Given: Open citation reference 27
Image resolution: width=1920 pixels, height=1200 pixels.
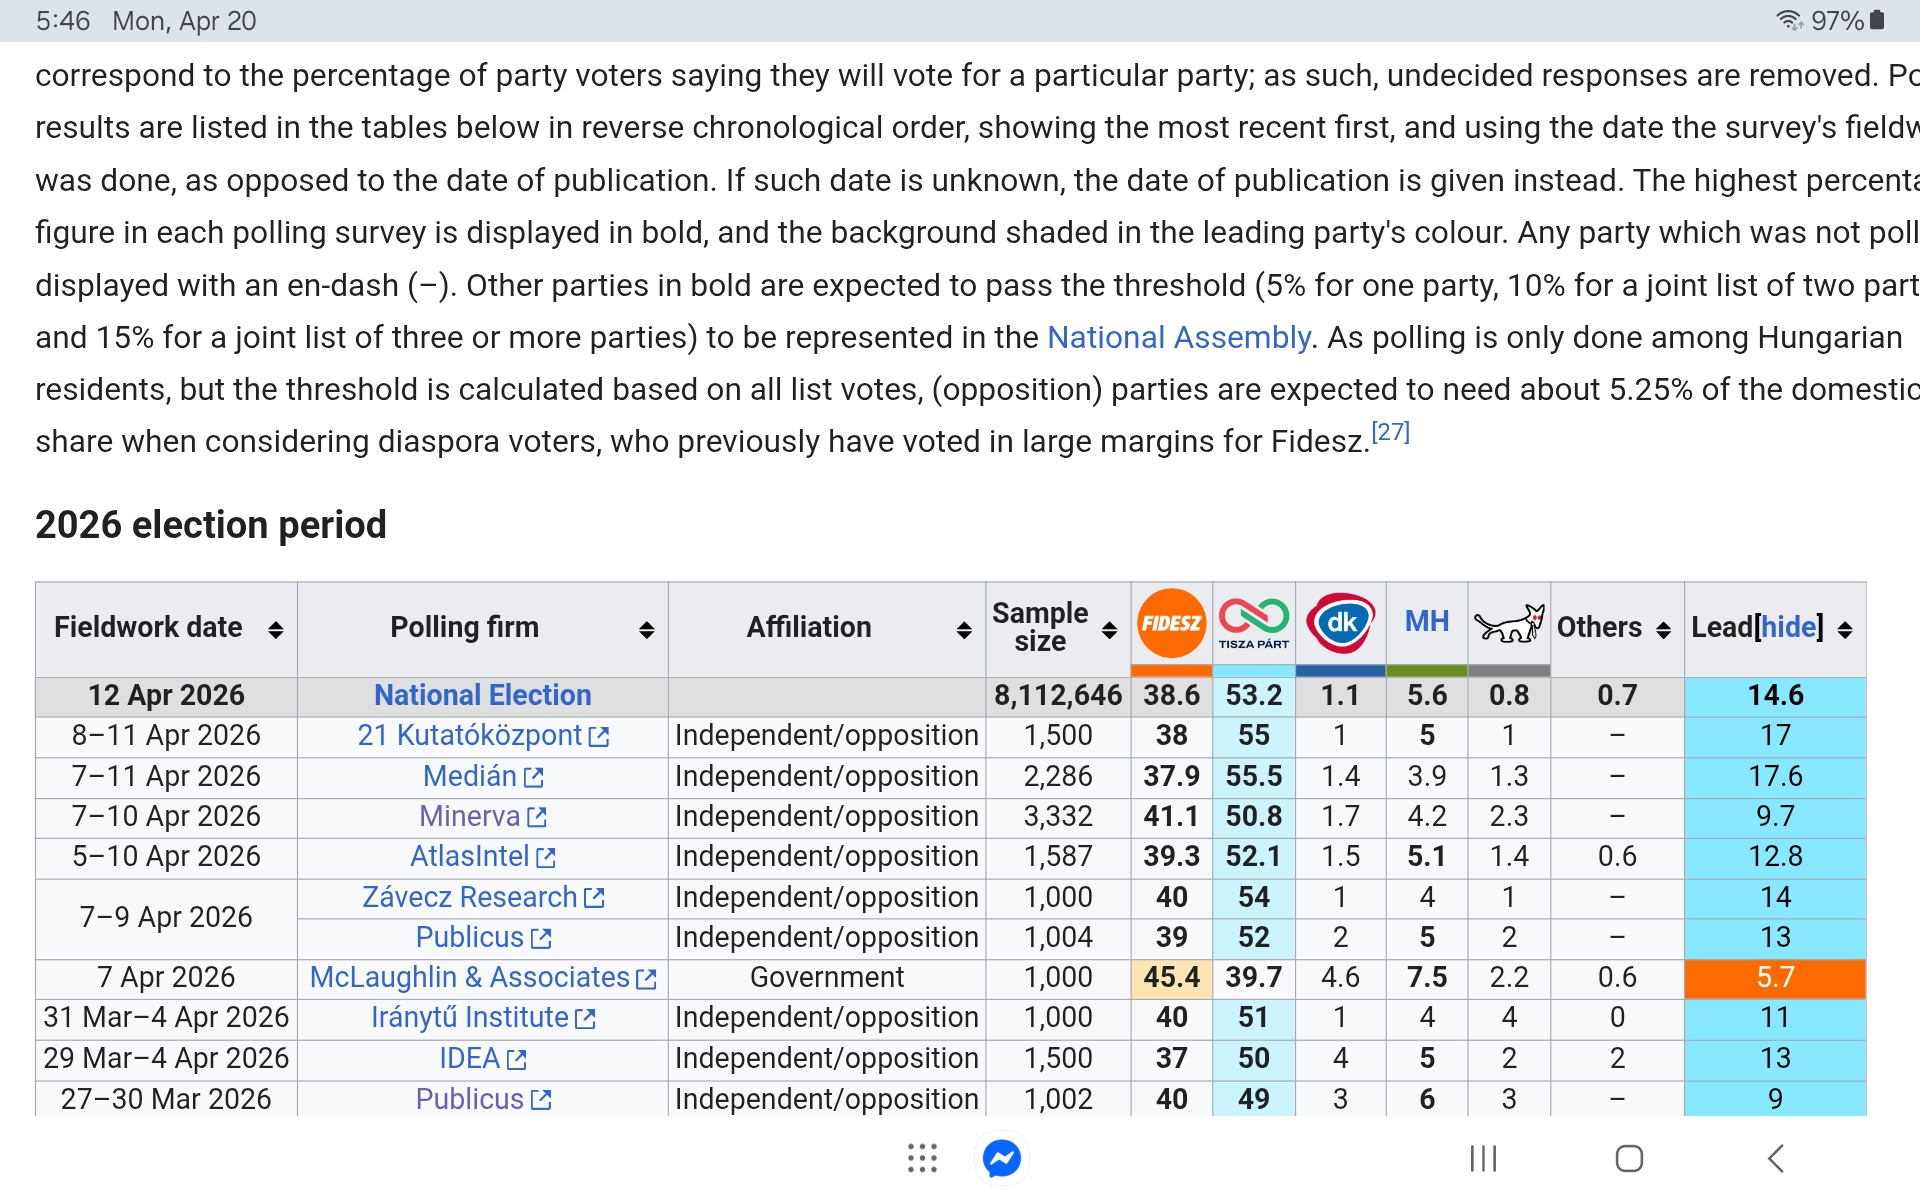Looking at the screenshot, I should point(1390,433).
